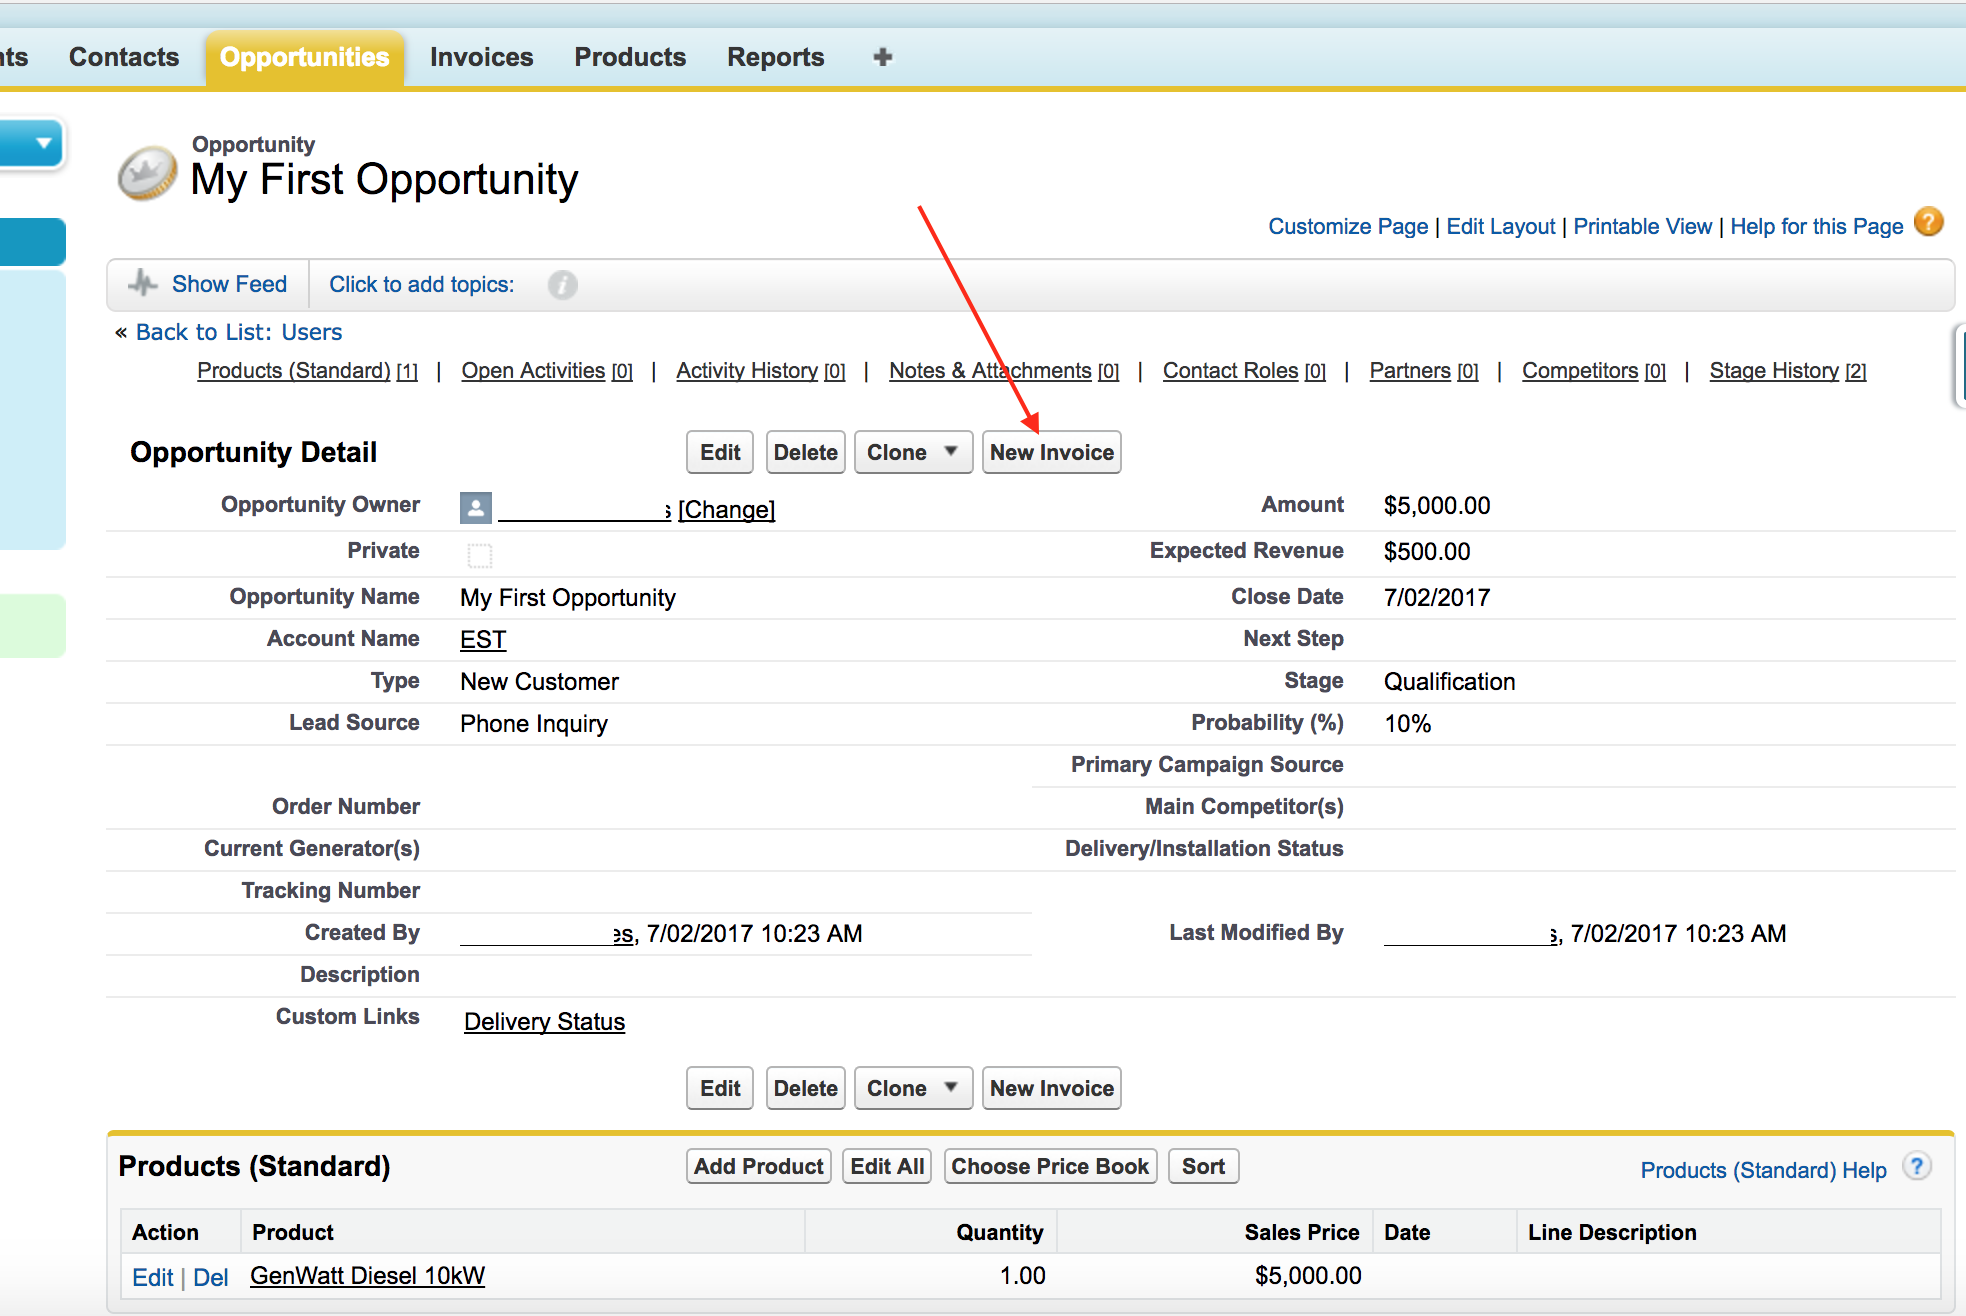
Task: Click the opportunity coin icon beside title
Action: (x=147, y=173)
